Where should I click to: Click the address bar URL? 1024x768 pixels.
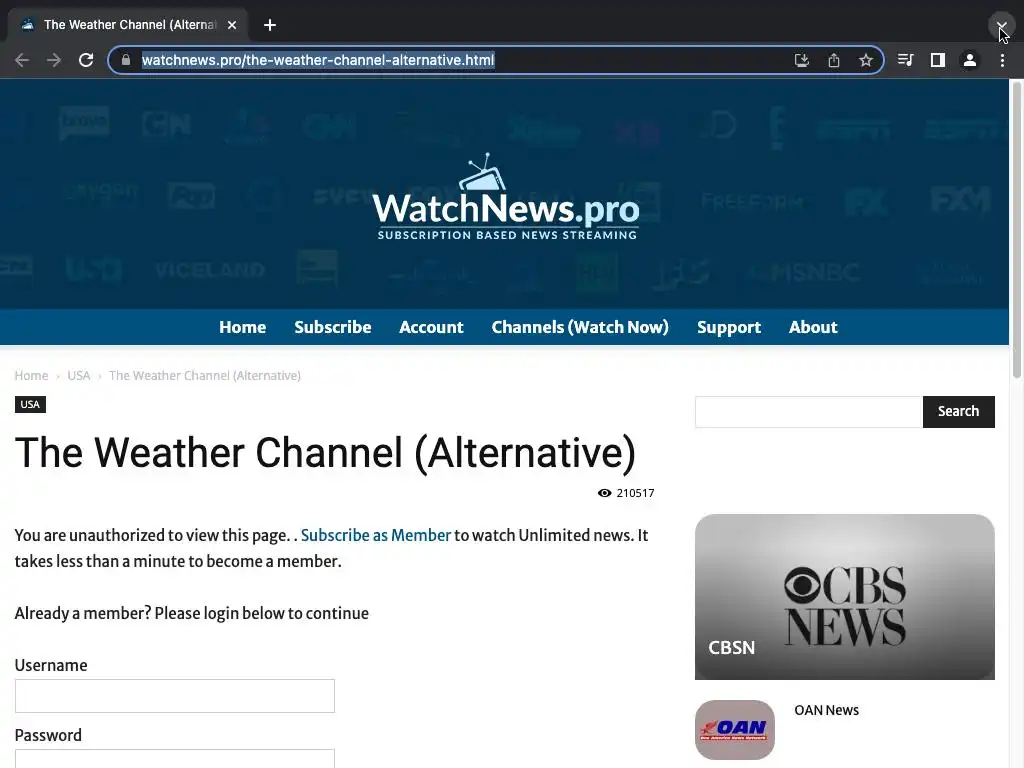318,60
